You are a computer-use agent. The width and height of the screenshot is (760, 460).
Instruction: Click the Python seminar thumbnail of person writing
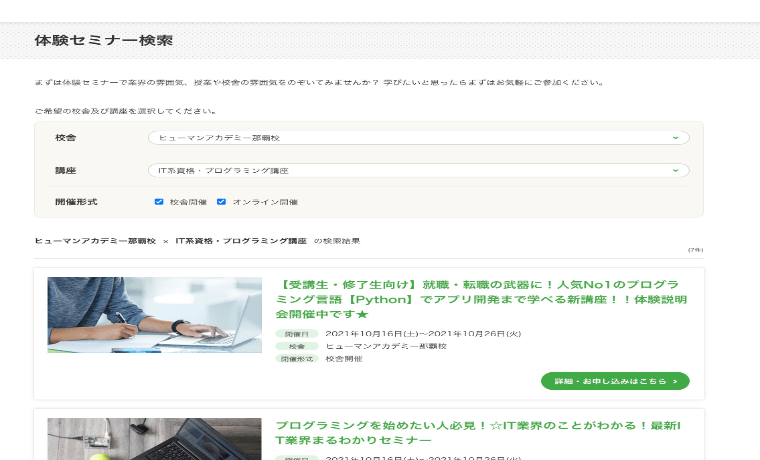[x=155, y=315]
